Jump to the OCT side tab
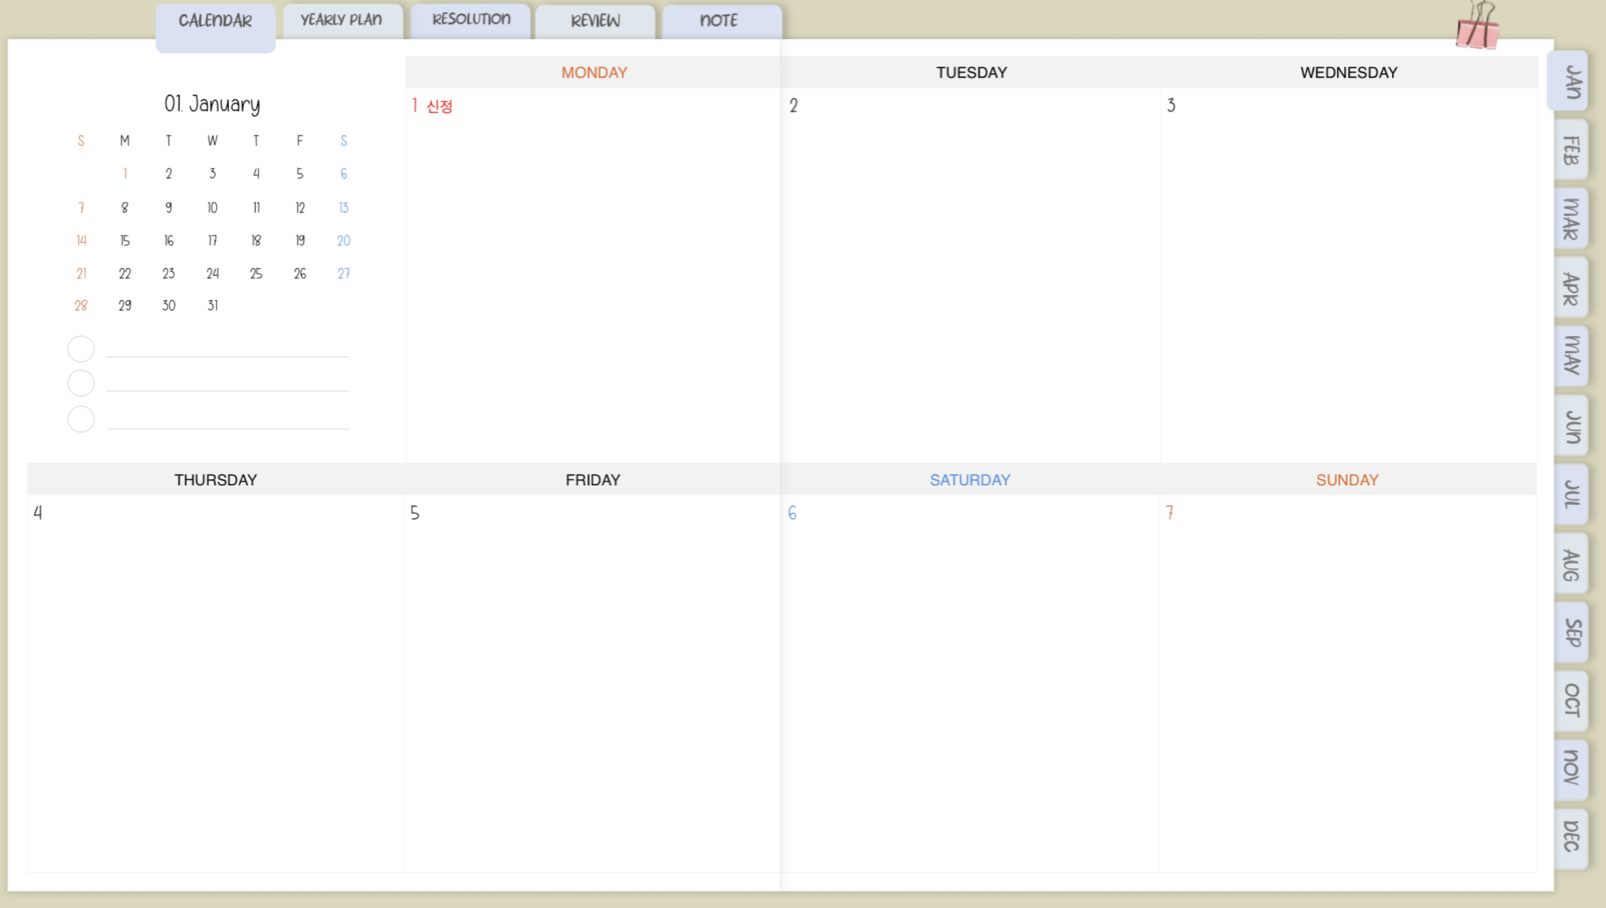This screenshot has height=908, width=1606. coord(1571,700)
